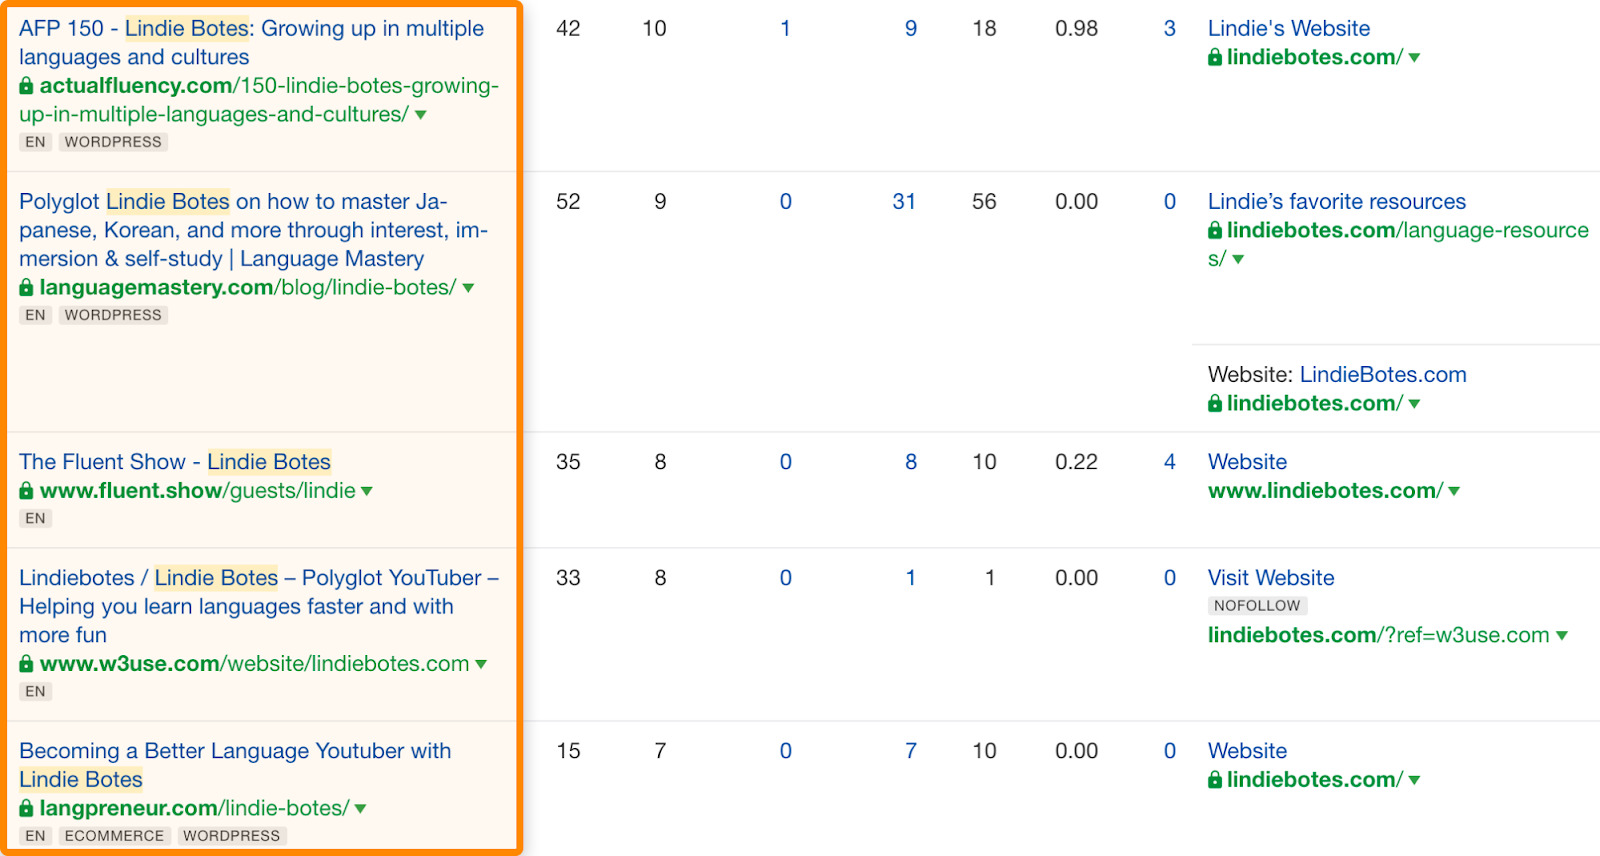
Task: Click lock icon beside lindiebotes.com/language-resources
Action: 1215,231
